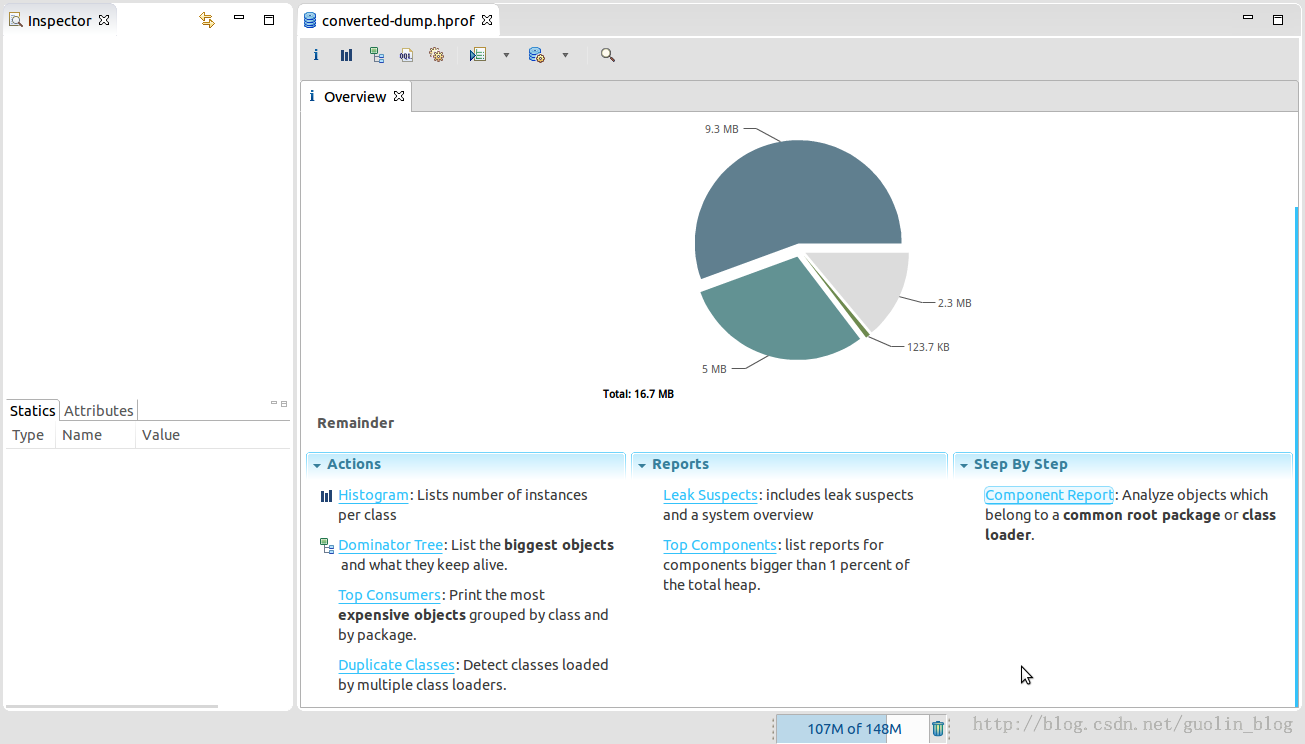Open the Dominator Tree toolbar icon
1305x744 pixels.
coord(376,55)
